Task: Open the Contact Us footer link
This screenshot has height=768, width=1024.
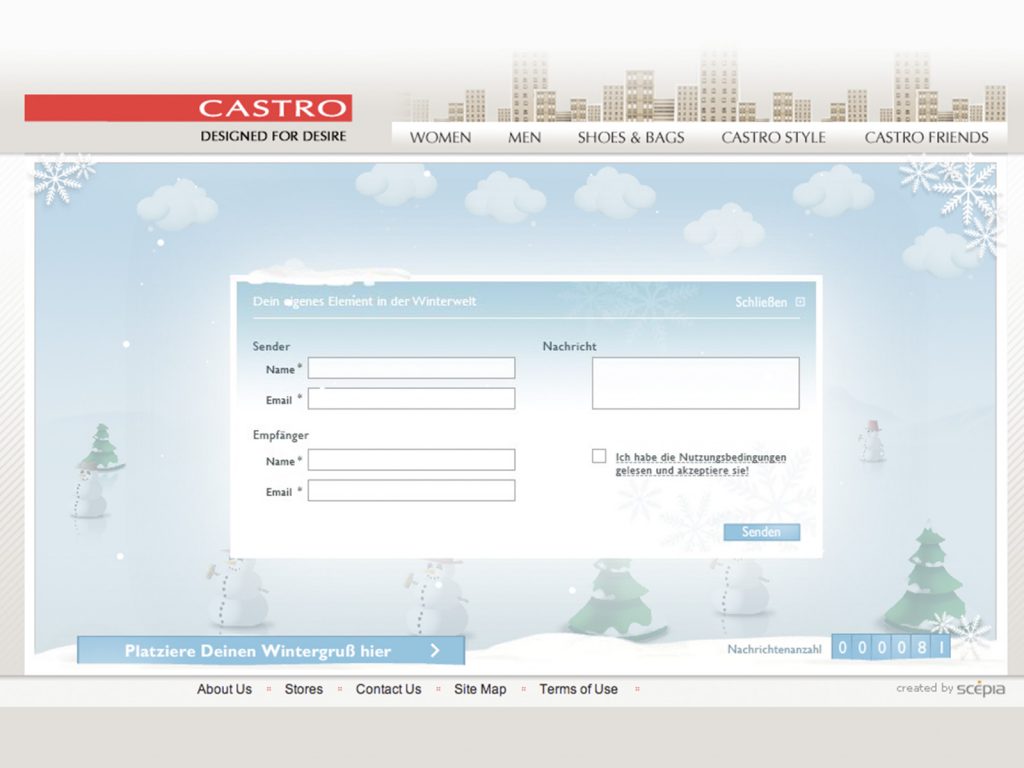Action: 389,689
